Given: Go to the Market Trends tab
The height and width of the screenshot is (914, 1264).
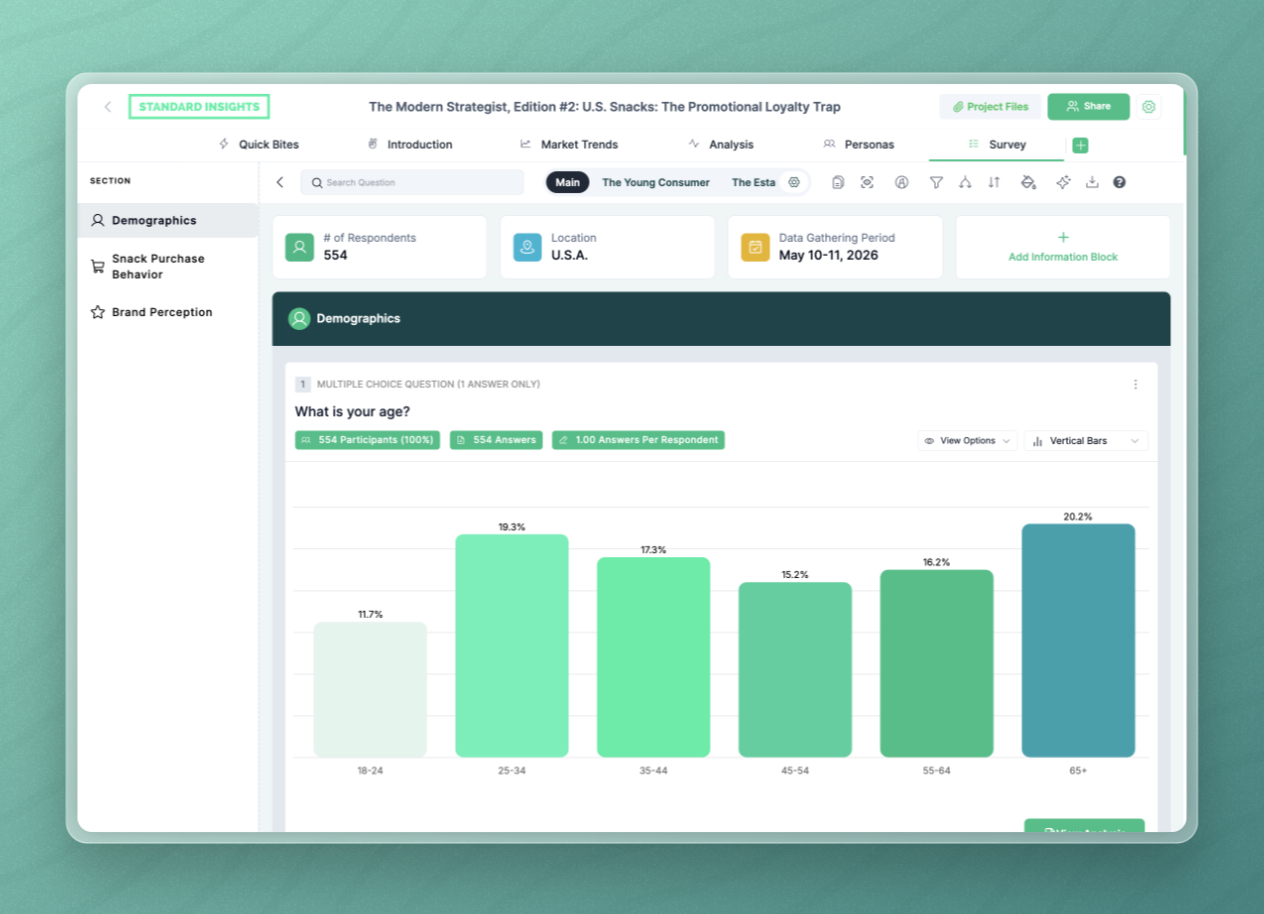Looking at the screenshot, I should click(569, 145).
